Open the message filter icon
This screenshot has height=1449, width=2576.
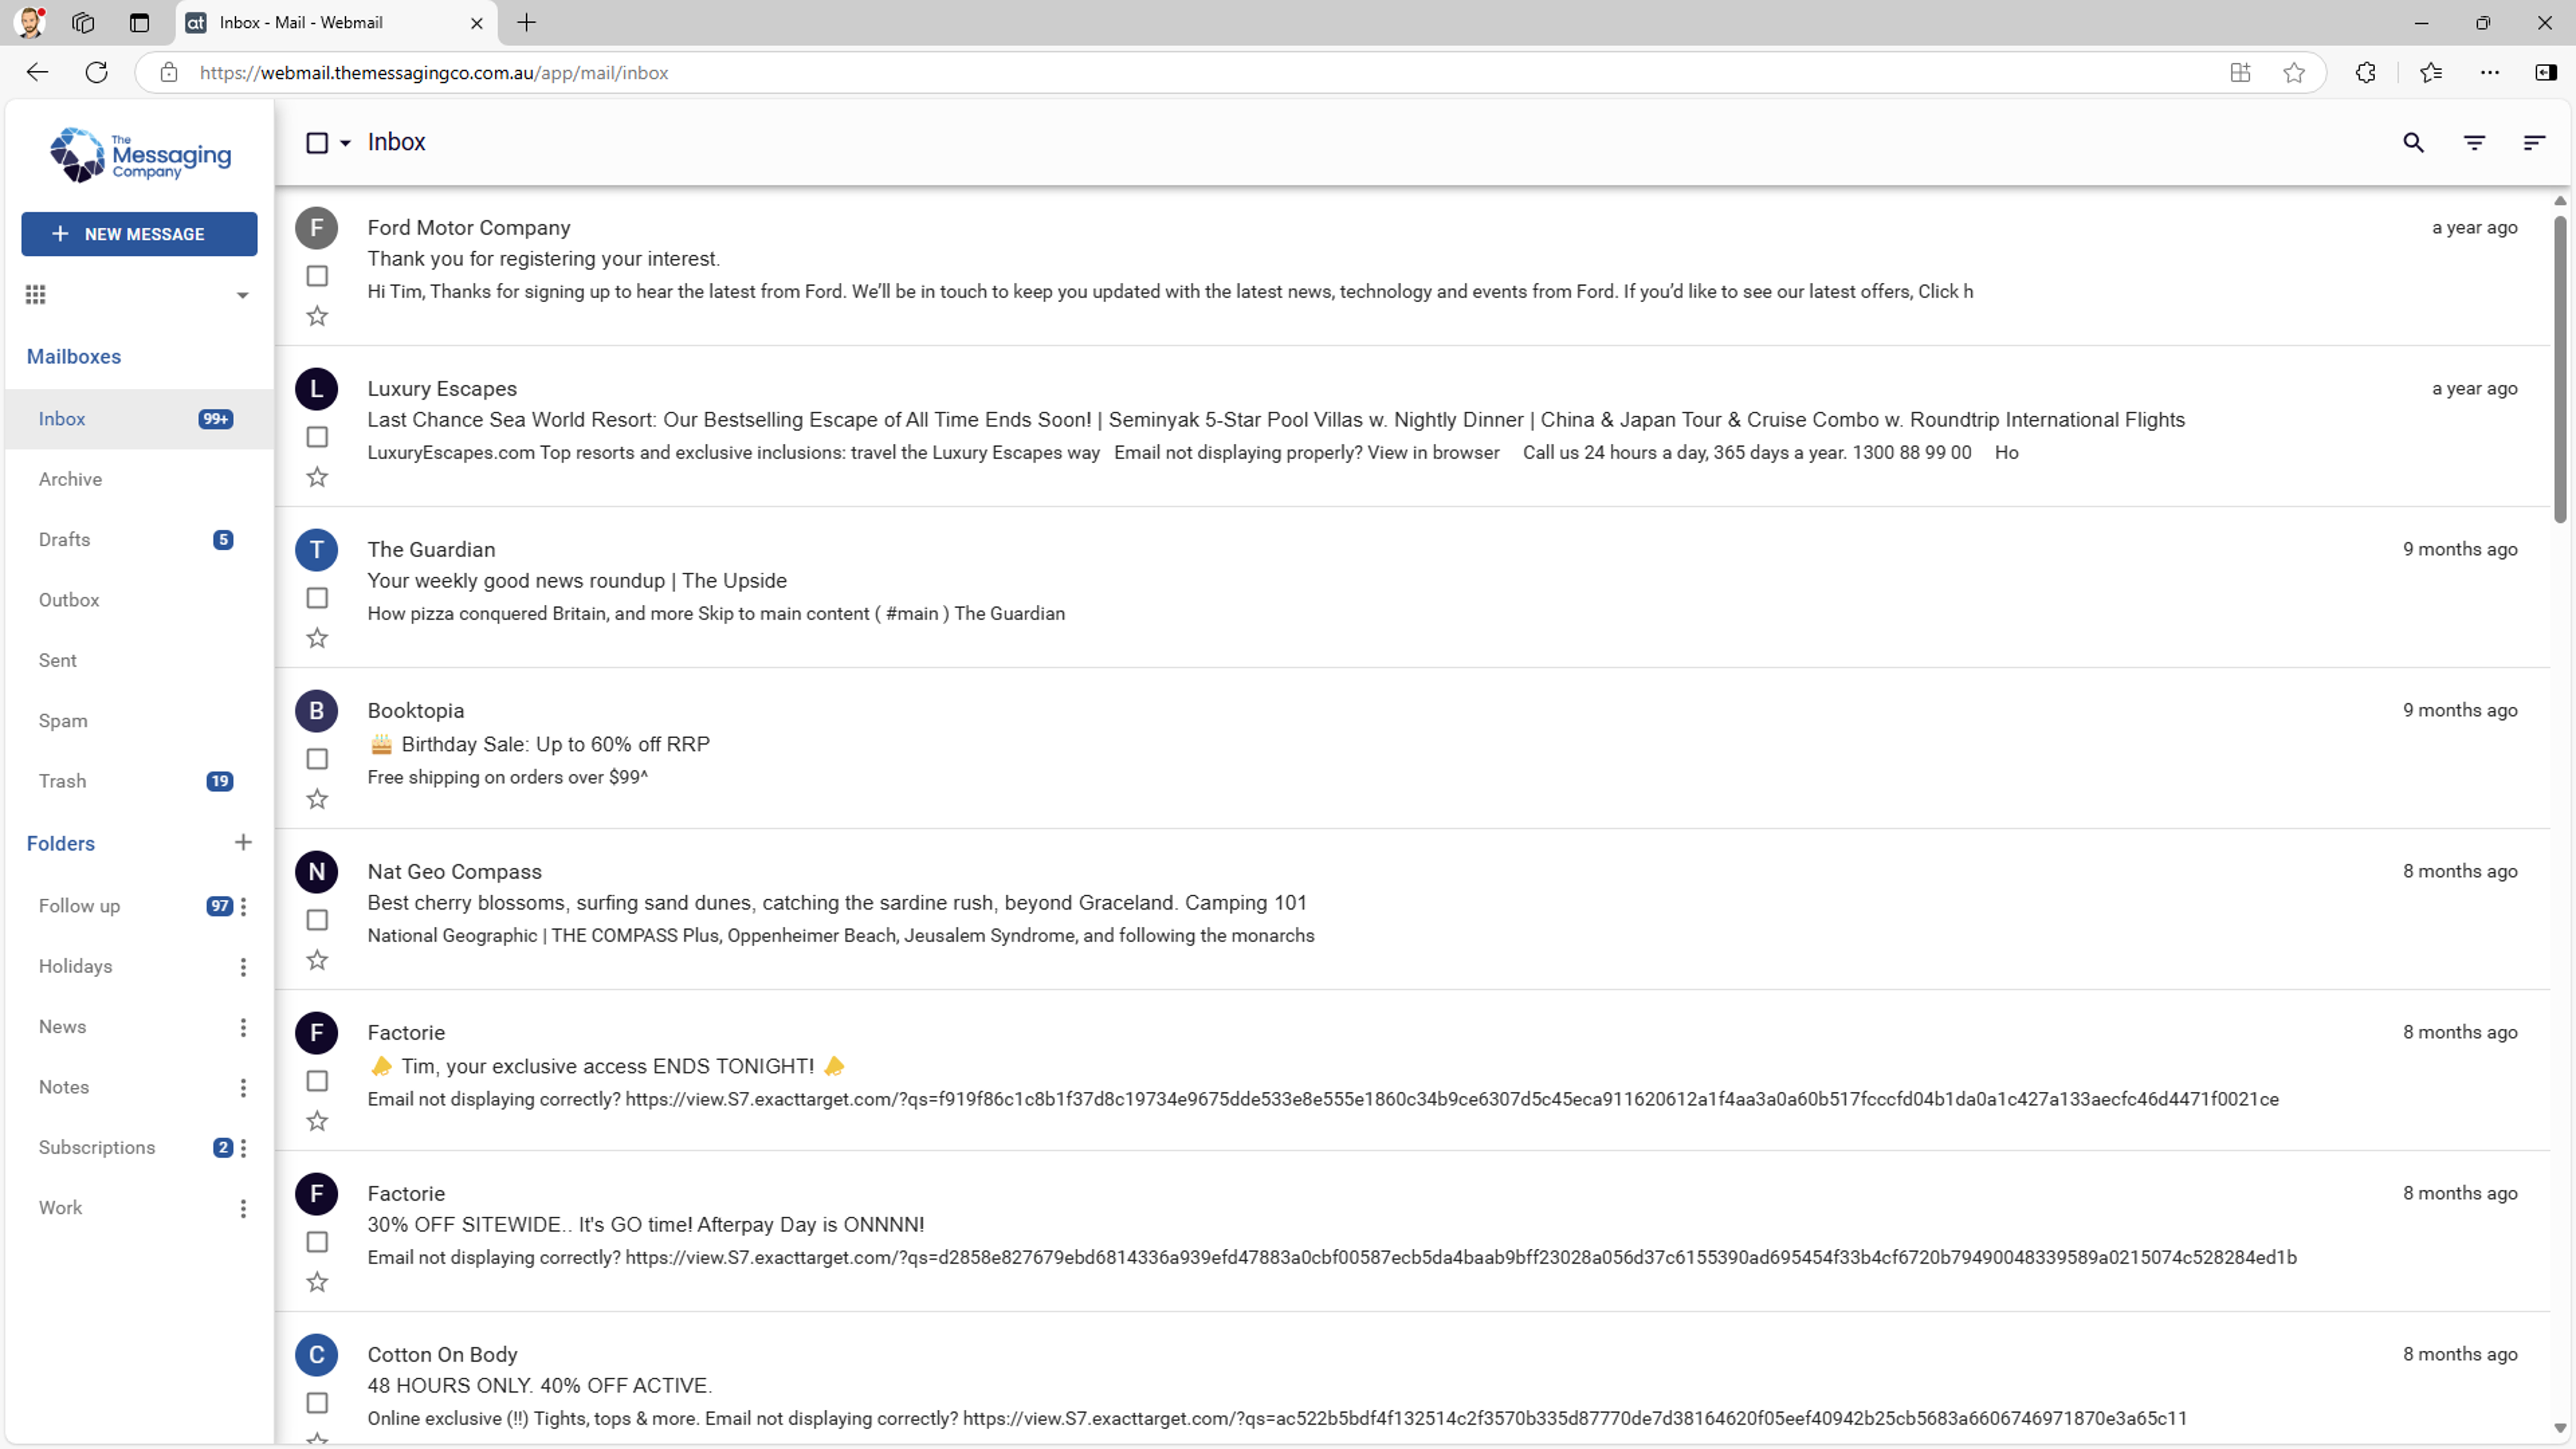pos(2474,143)
